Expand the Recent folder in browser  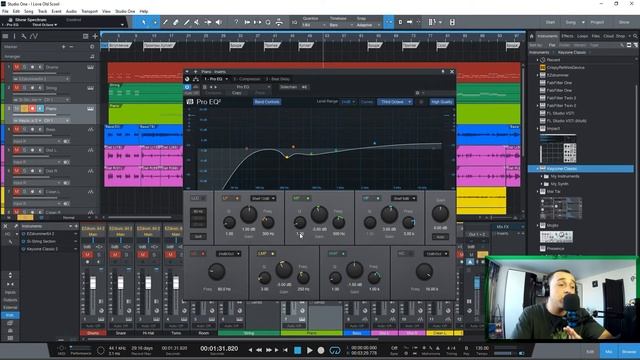click(x=538, y=60)
